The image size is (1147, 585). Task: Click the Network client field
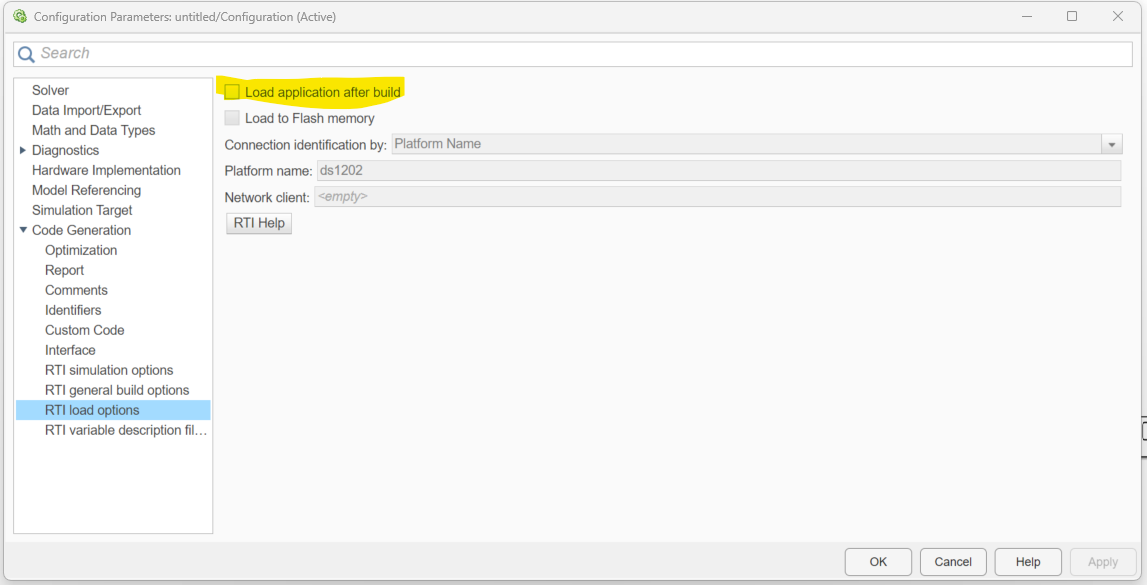[716, 197]
